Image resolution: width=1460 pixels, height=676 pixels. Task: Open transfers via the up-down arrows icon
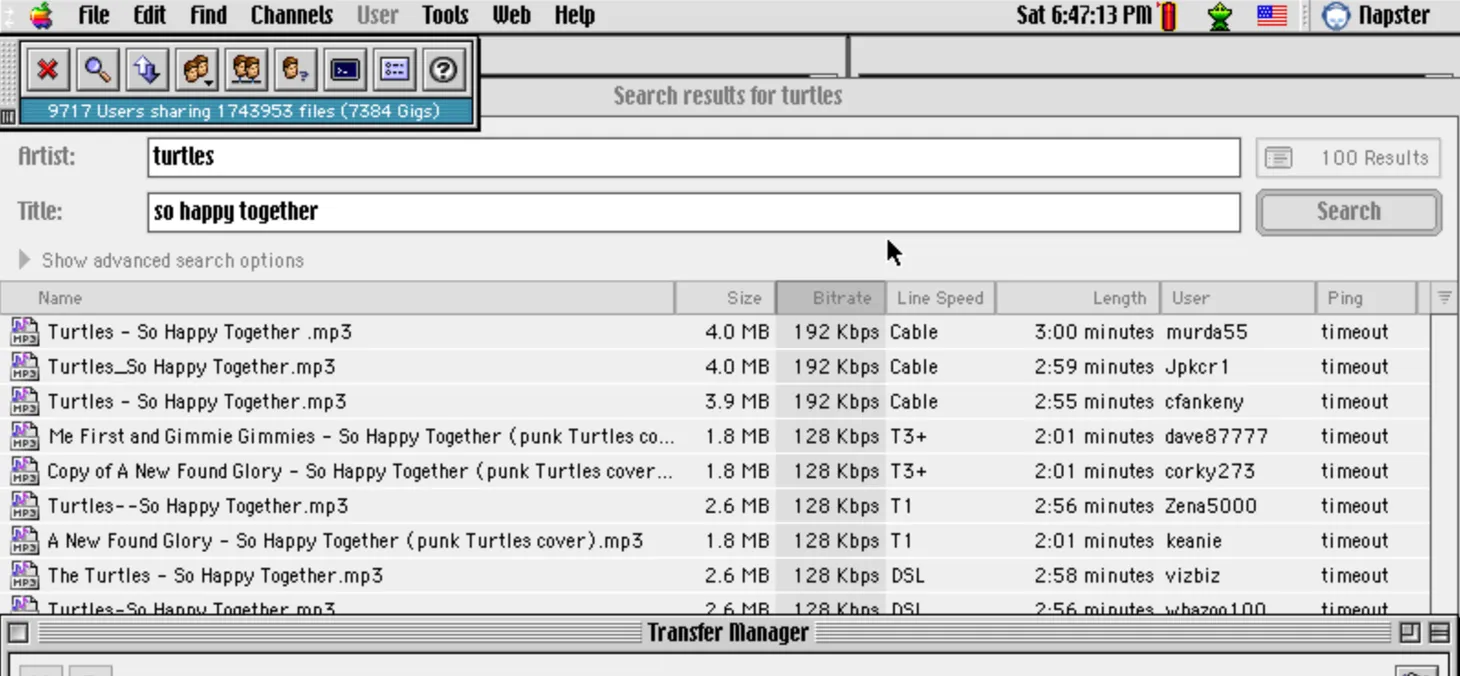(147, 69)
